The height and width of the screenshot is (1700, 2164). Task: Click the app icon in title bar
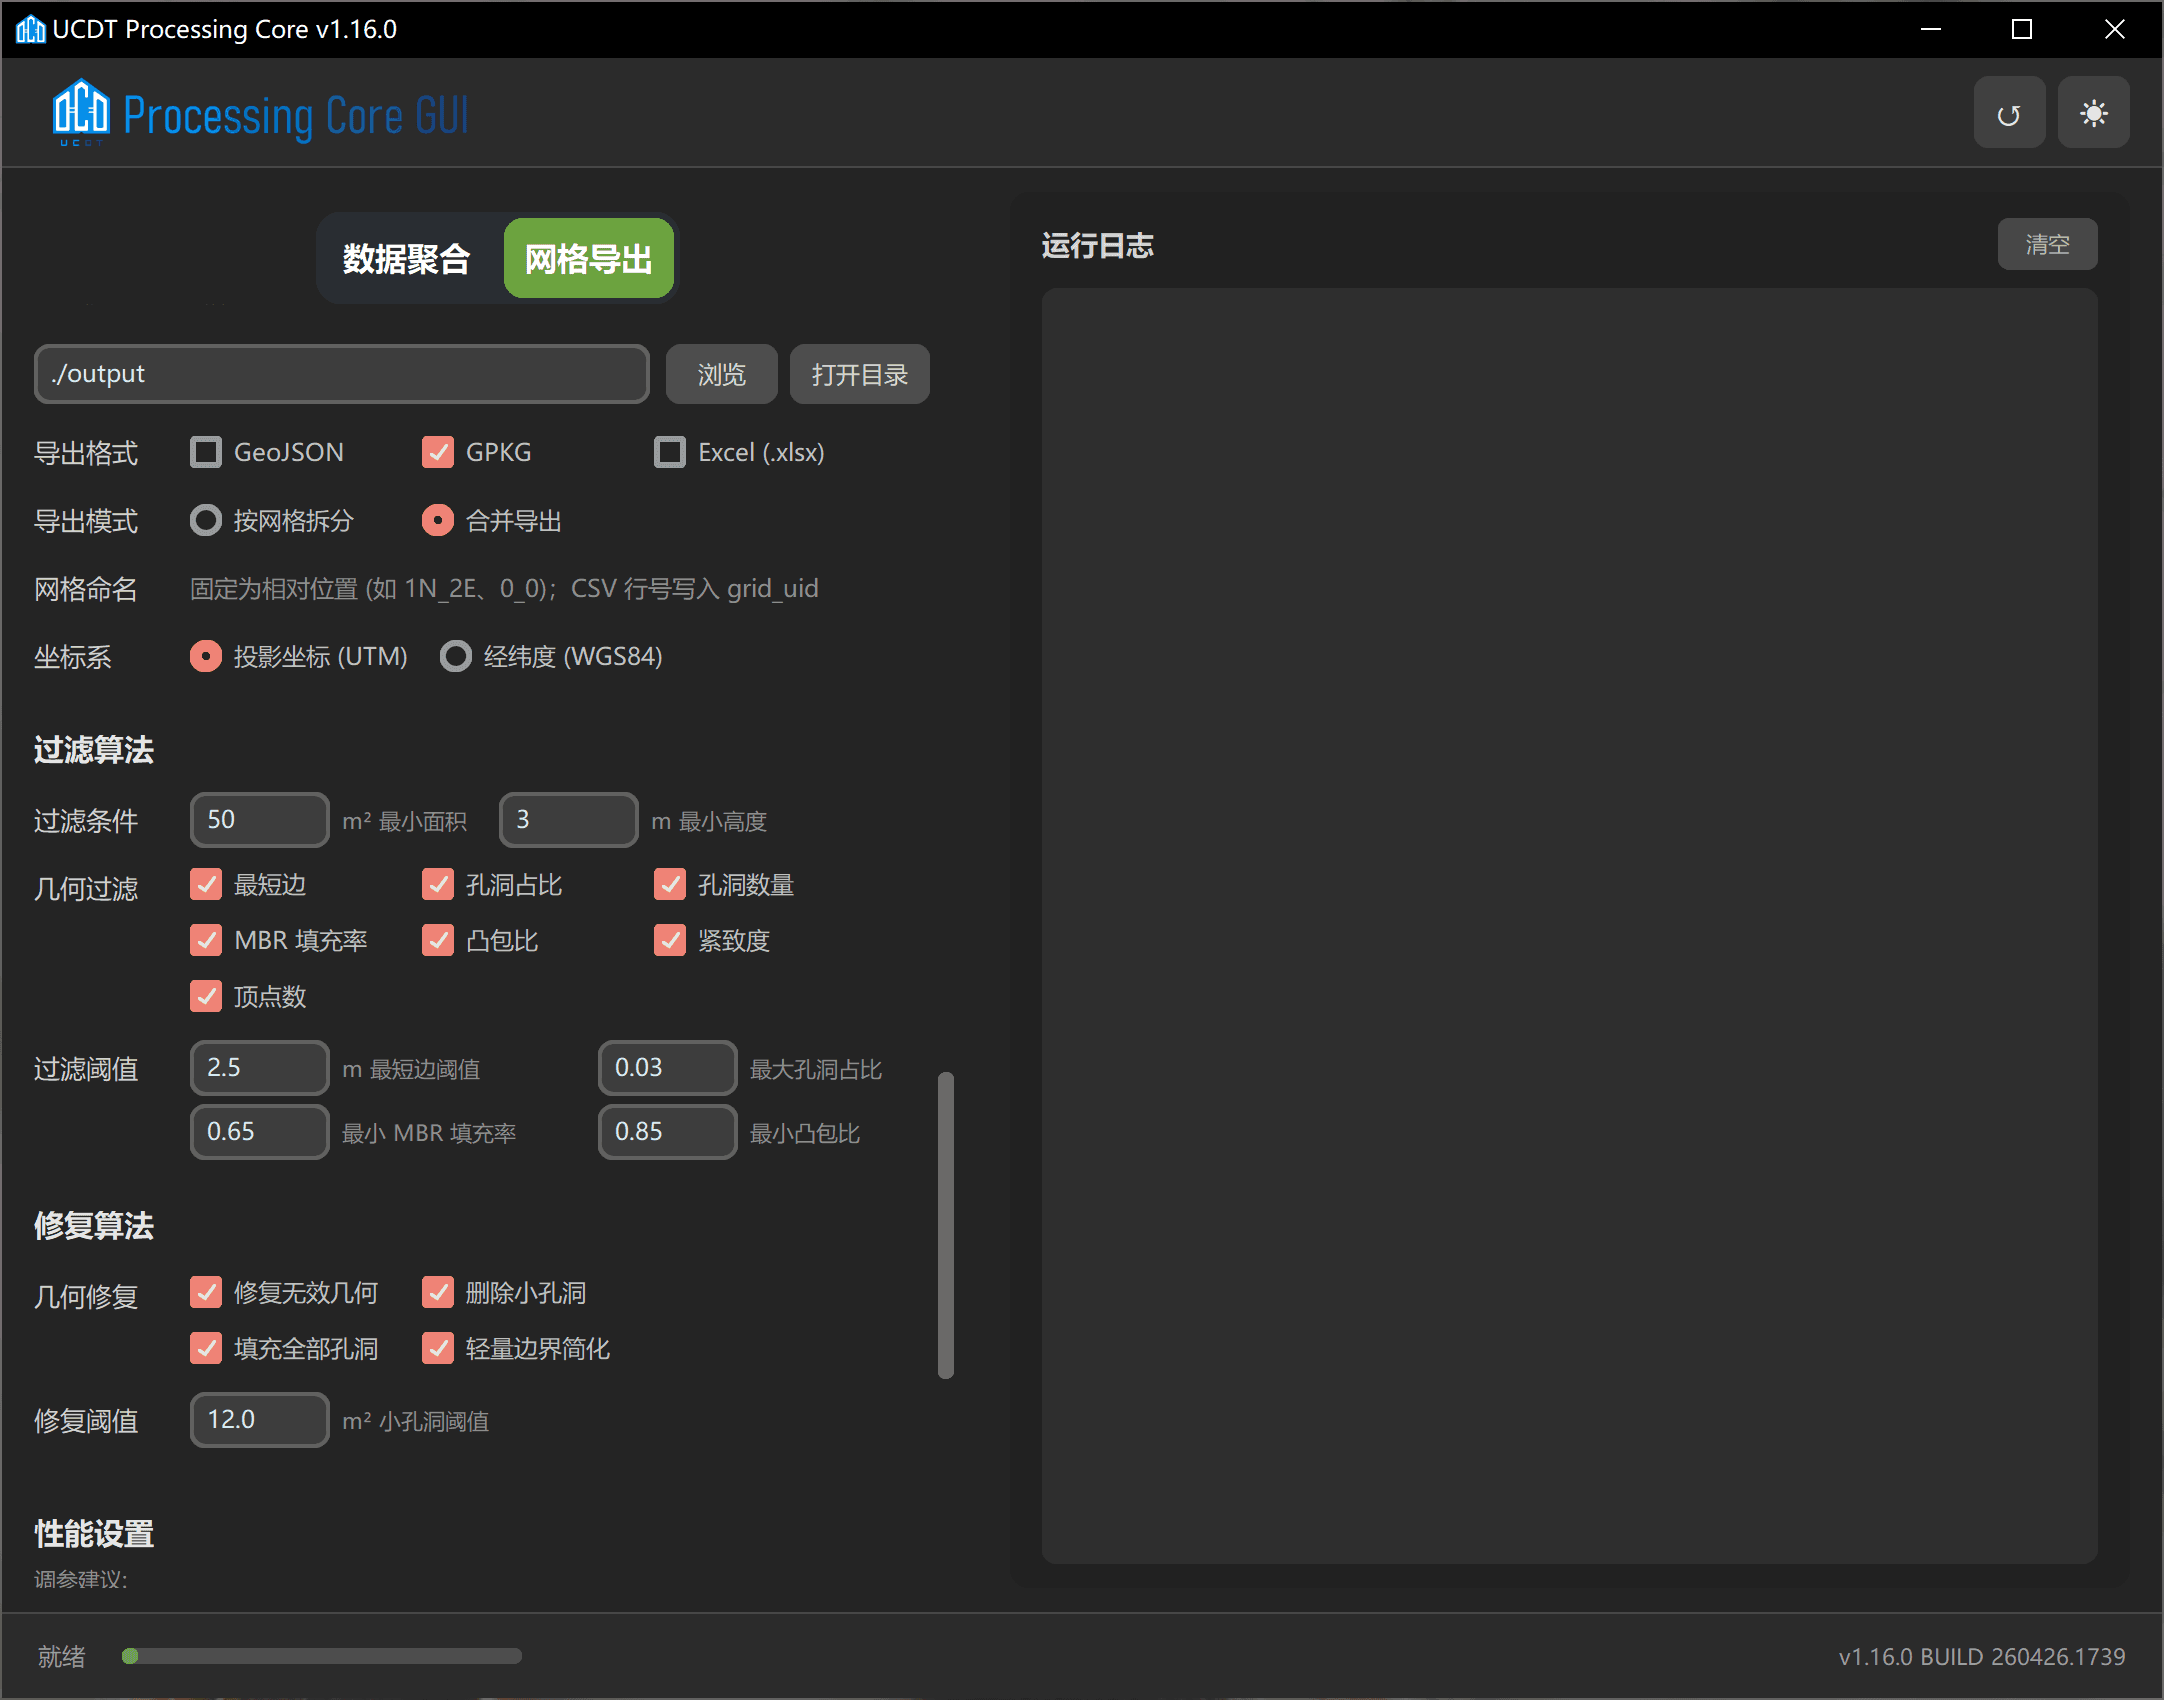(30, 29)
